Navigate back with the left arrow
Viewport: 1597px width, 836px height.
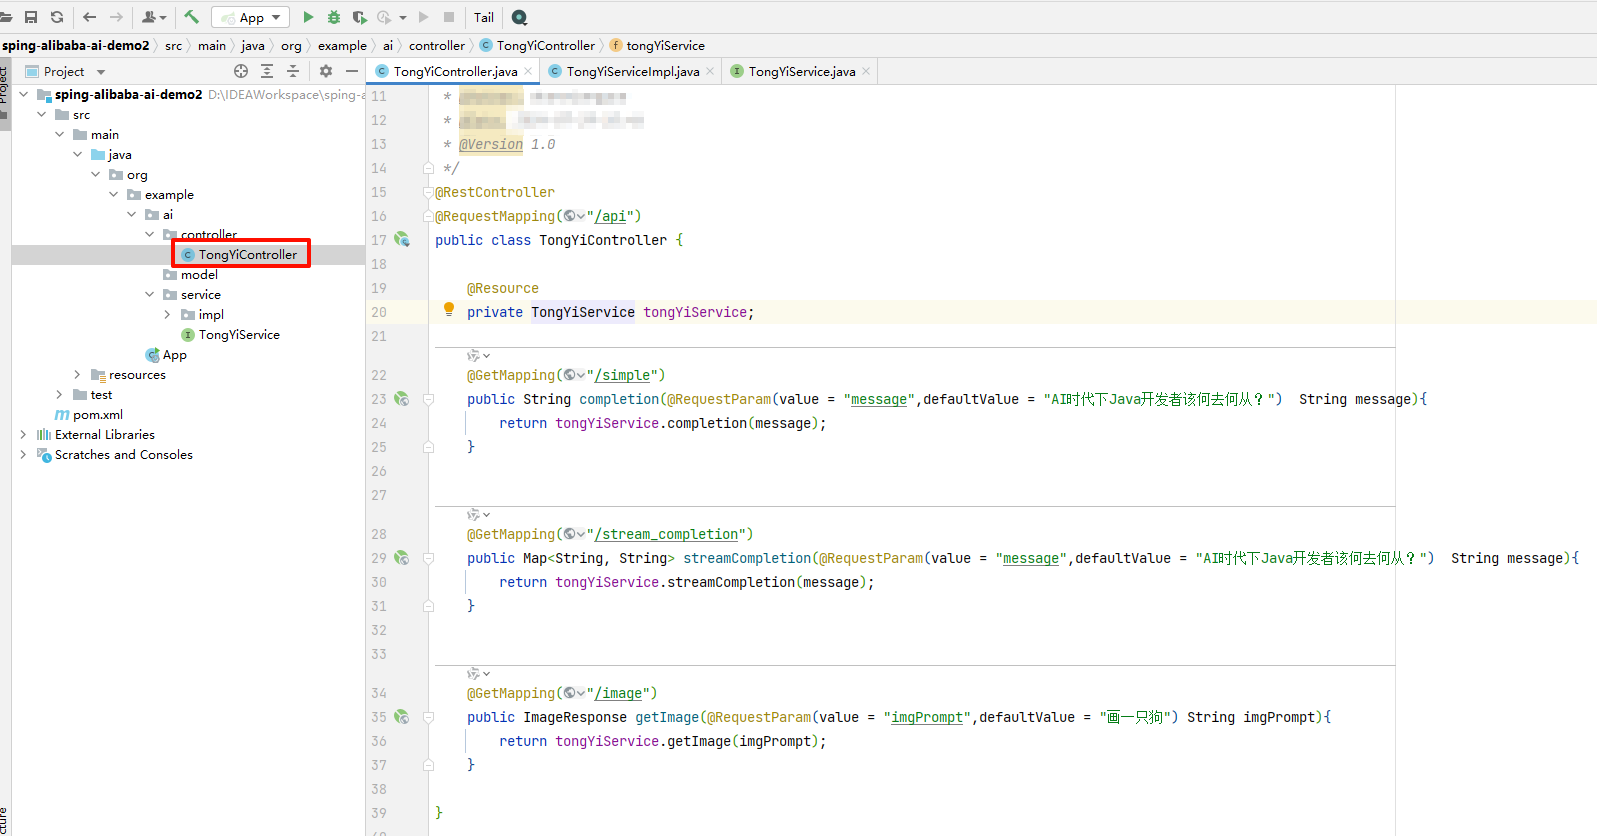(90, 17)
